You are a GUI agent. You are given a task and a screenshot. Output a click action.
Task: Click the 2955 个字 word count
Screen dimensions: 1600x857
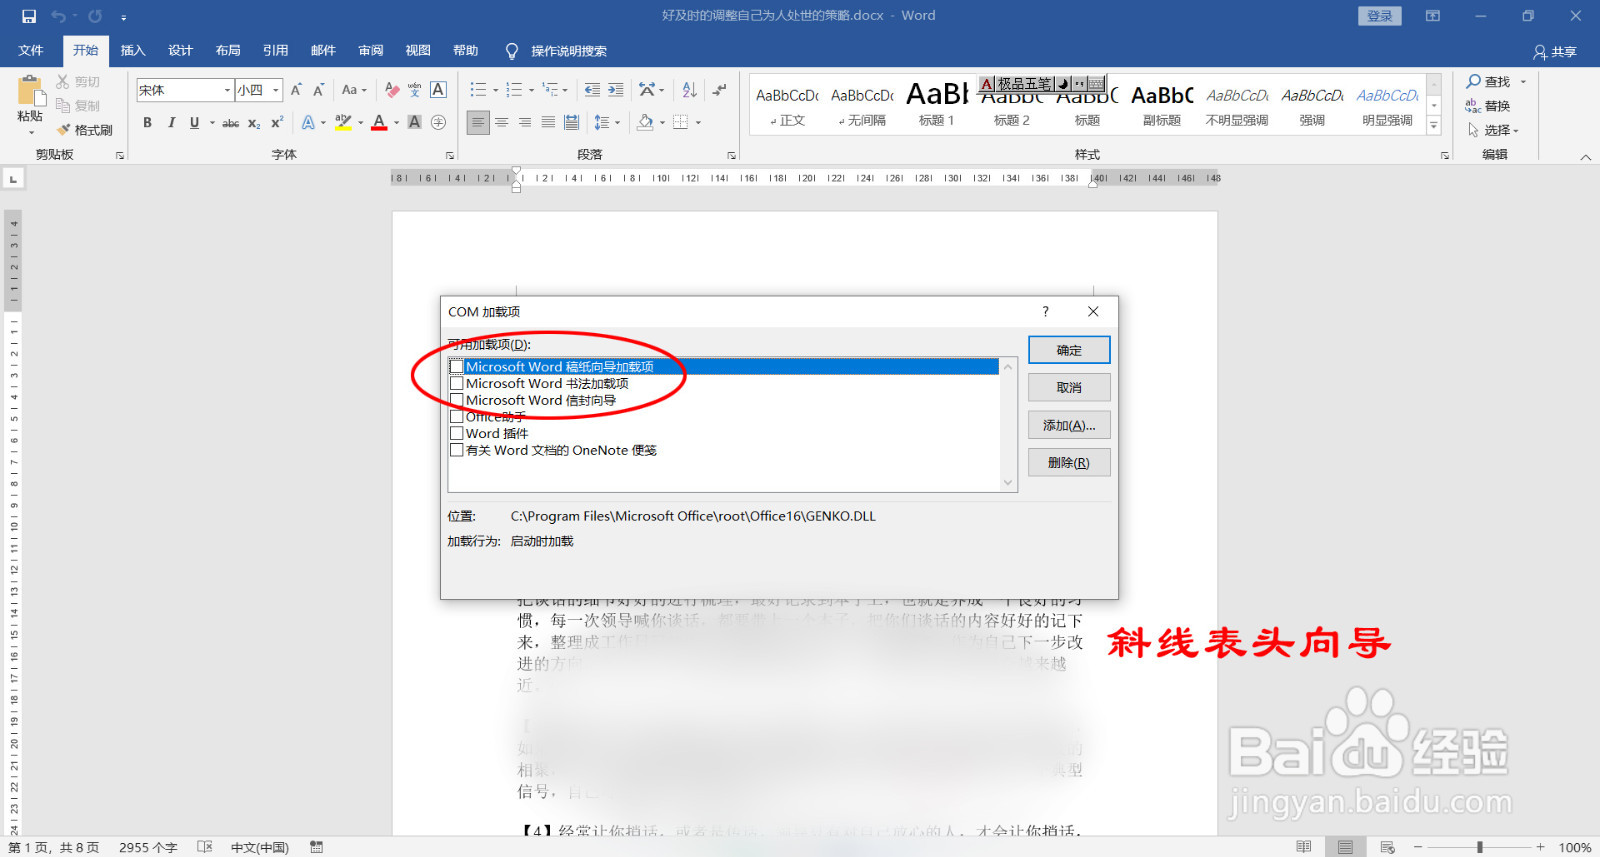click(x=148, y=847)
